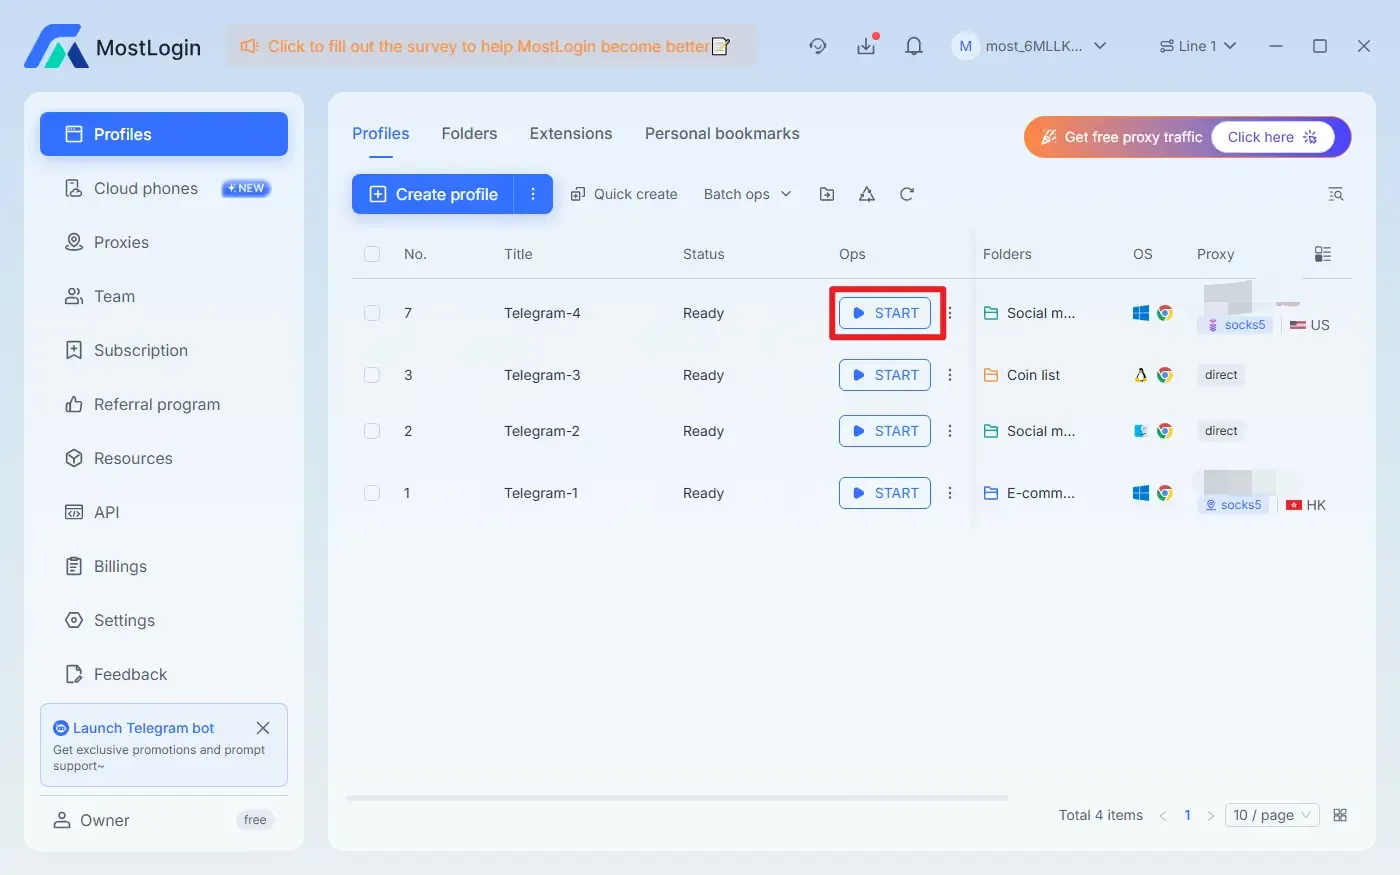This screenshot has height=875, width=1400.
Task: Switch to the Extensions tab
Action: tap(570, 134)
